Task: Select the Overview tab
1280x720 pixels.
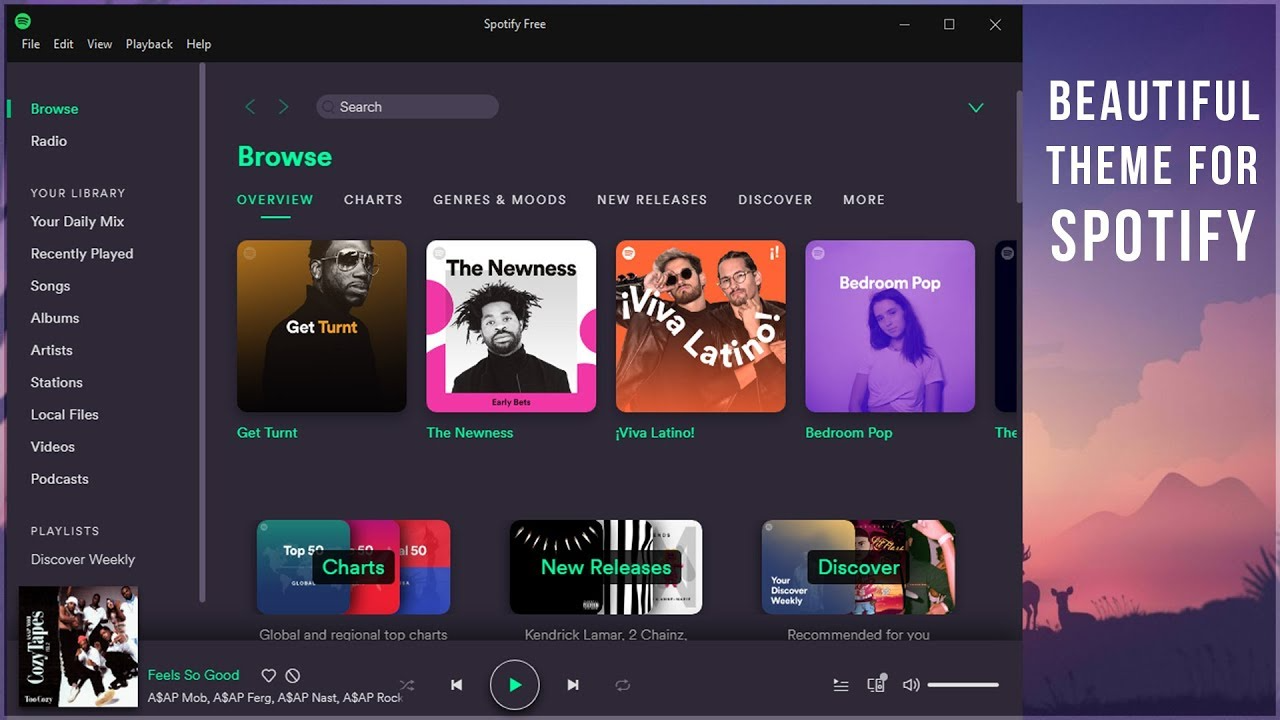Action: 275,200
